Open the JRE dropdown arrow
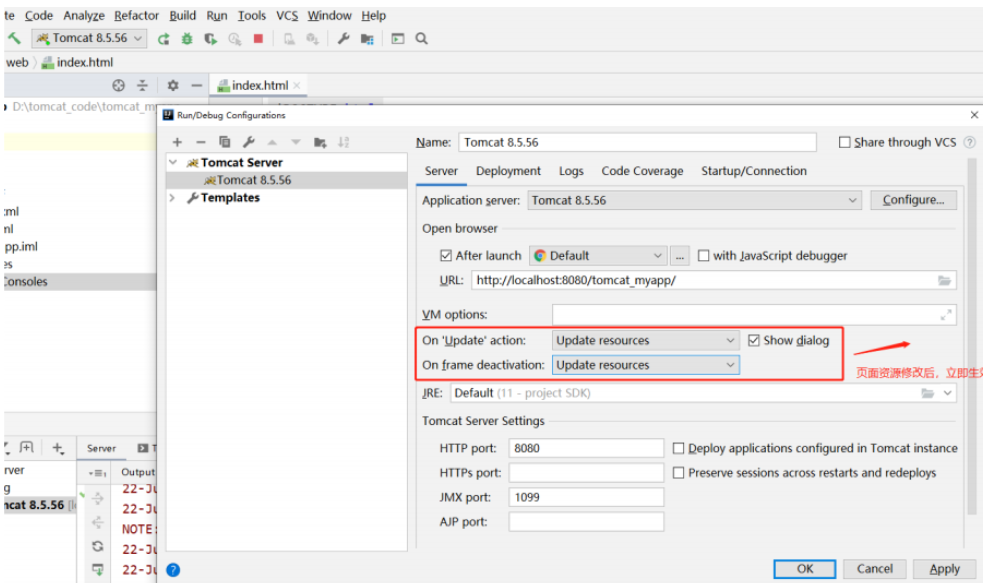The image size is (983, 583). (947, 393)
